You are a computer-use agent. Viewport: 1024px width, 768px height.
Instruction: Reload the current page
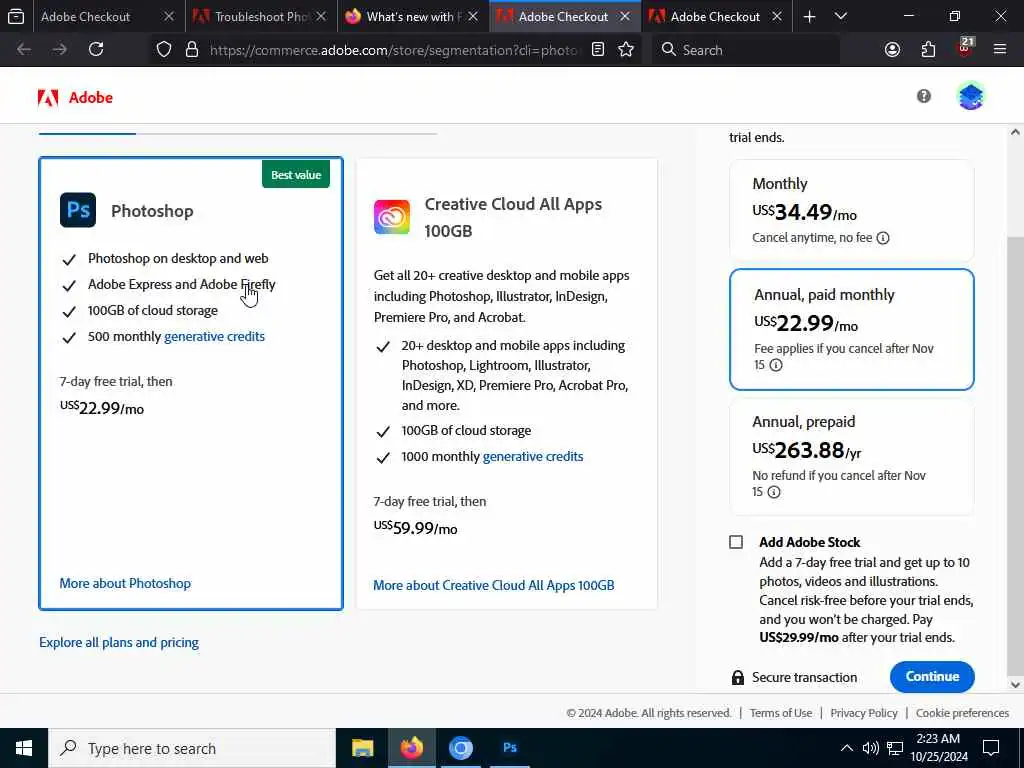coord(96,49)
